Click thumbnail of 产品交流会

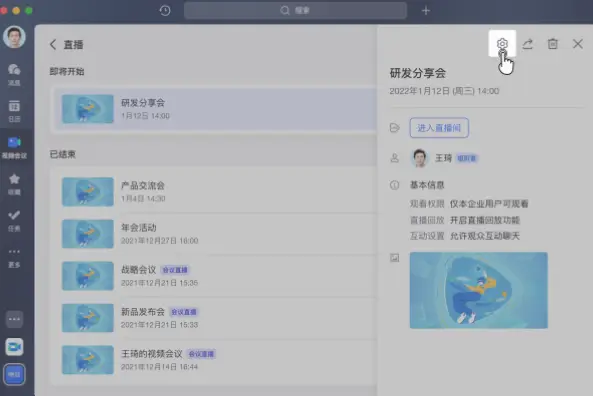pyautogui.click(x=88, y=192)
